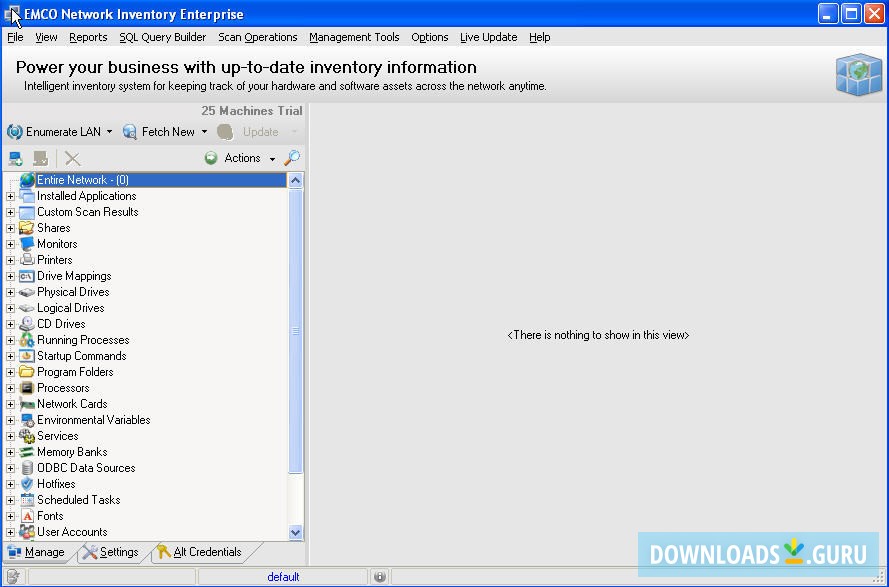
Task: Click the delete X toolbar icon
Action: click(x=73, y=158)
